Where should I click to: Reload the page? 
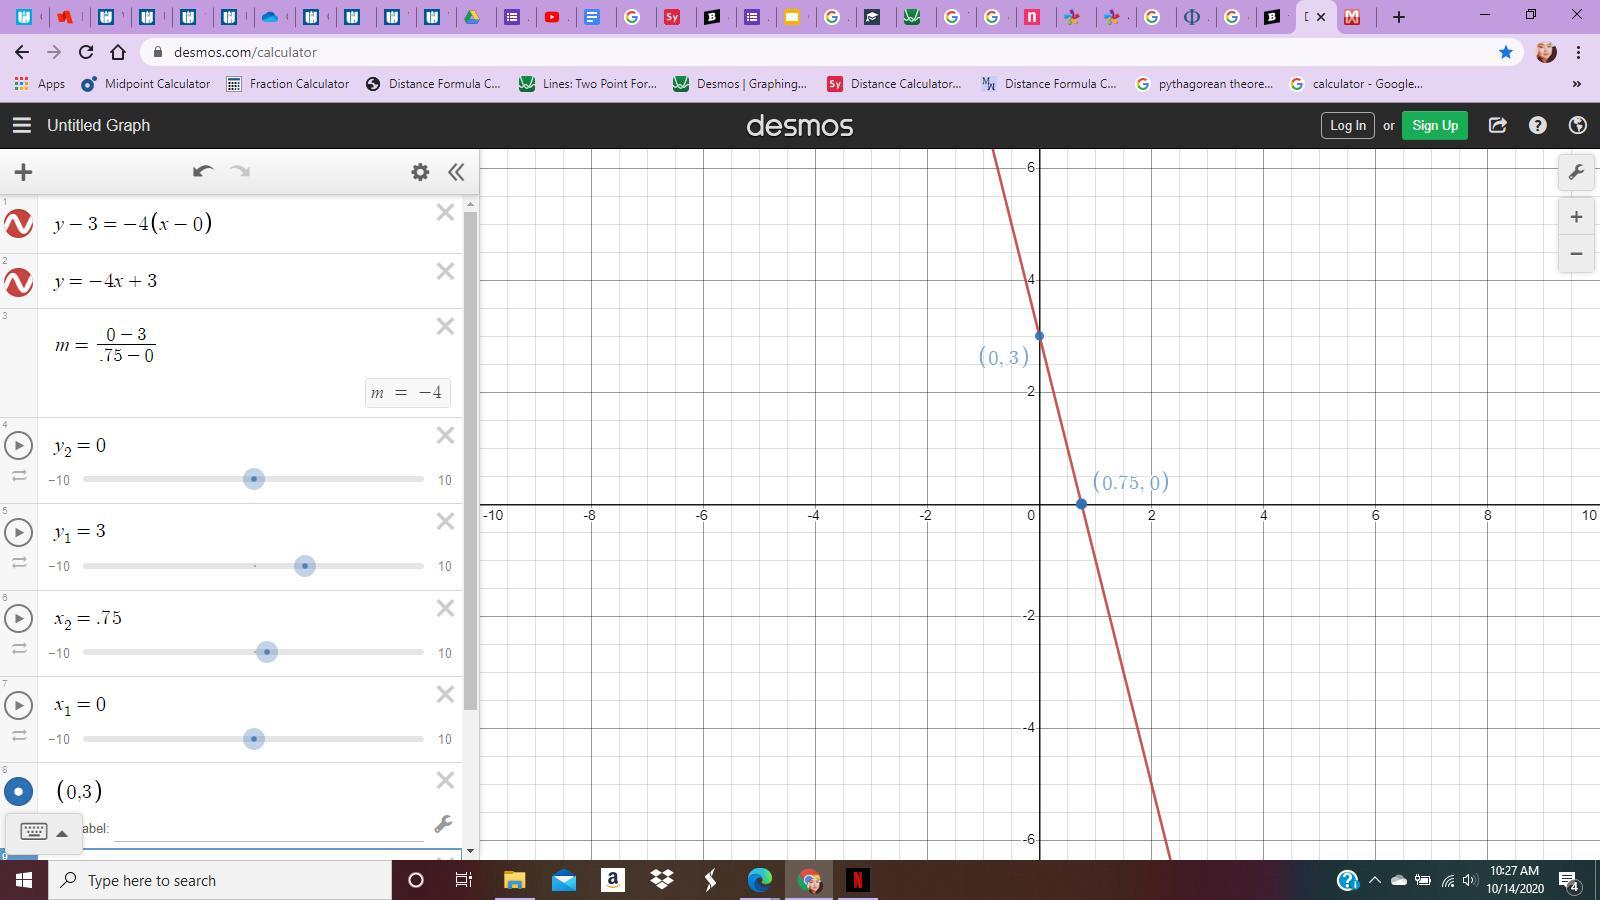click(x=86, y=52)
